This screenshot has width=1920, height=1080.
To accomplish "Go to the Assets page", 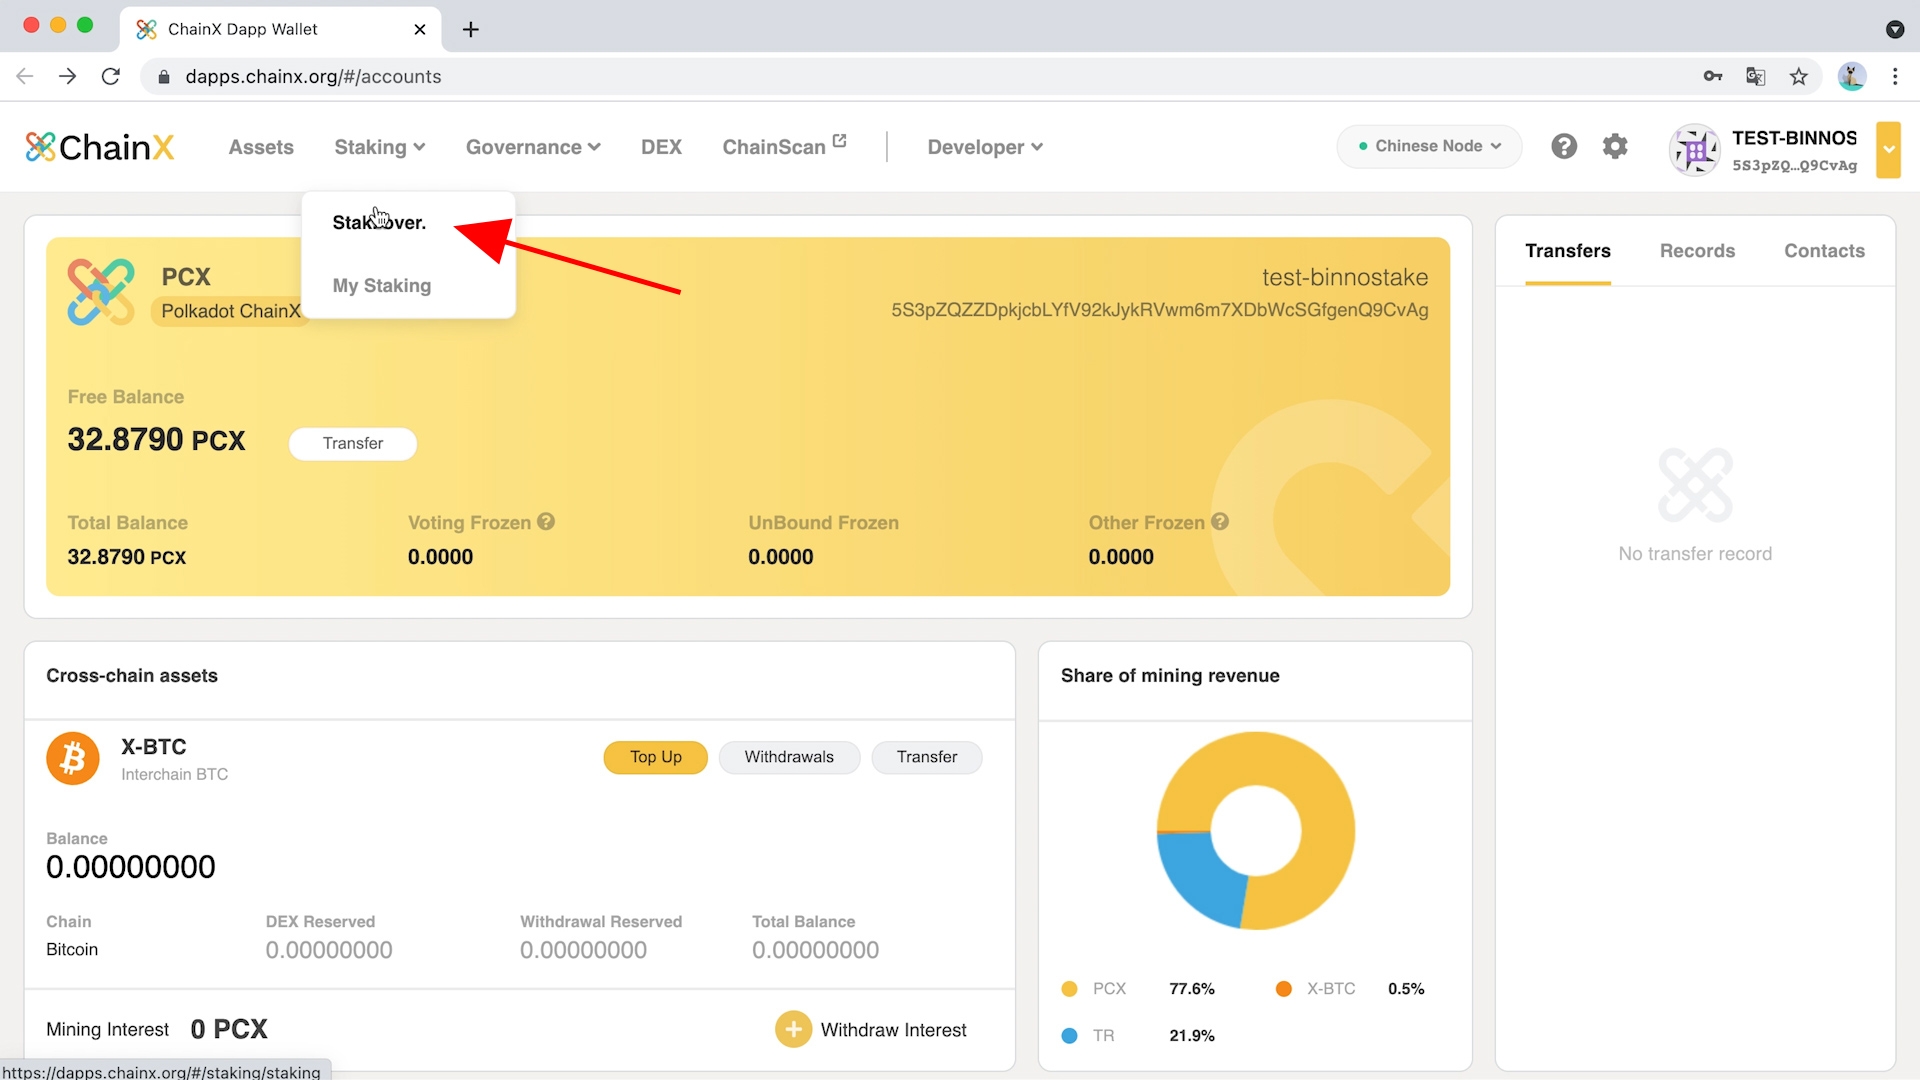I will coord(261,147).
